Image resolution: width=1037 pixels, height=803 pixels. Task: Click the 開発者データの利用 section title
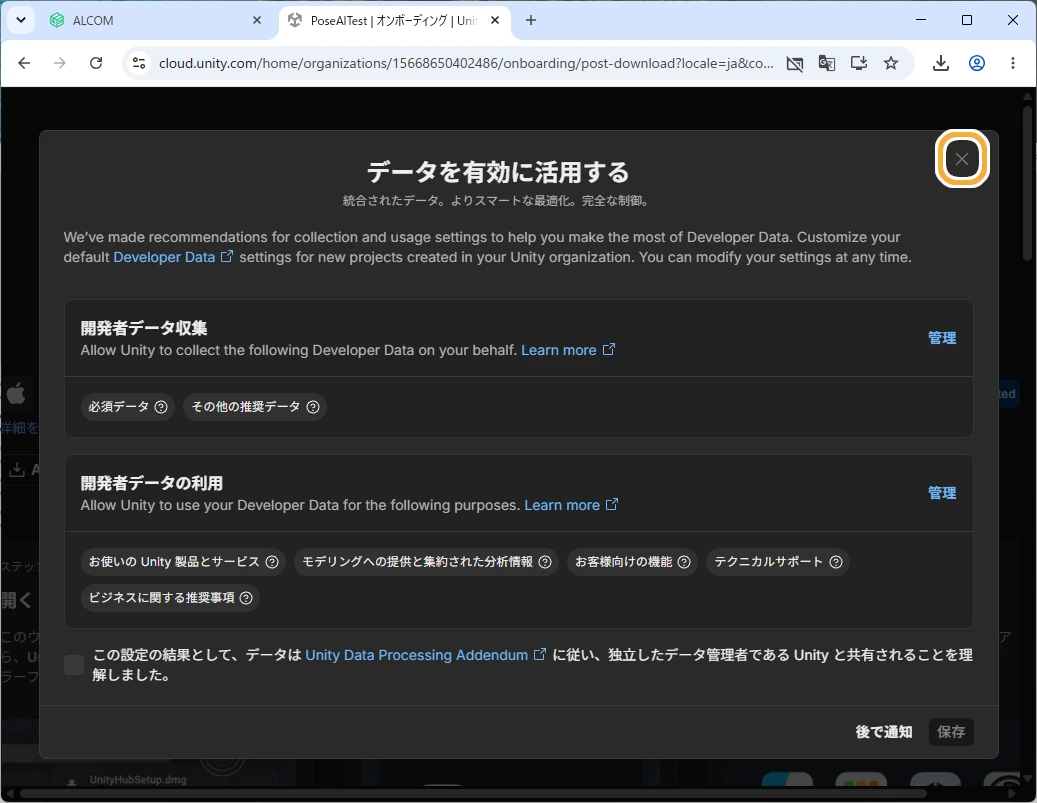tap(151, 483)
